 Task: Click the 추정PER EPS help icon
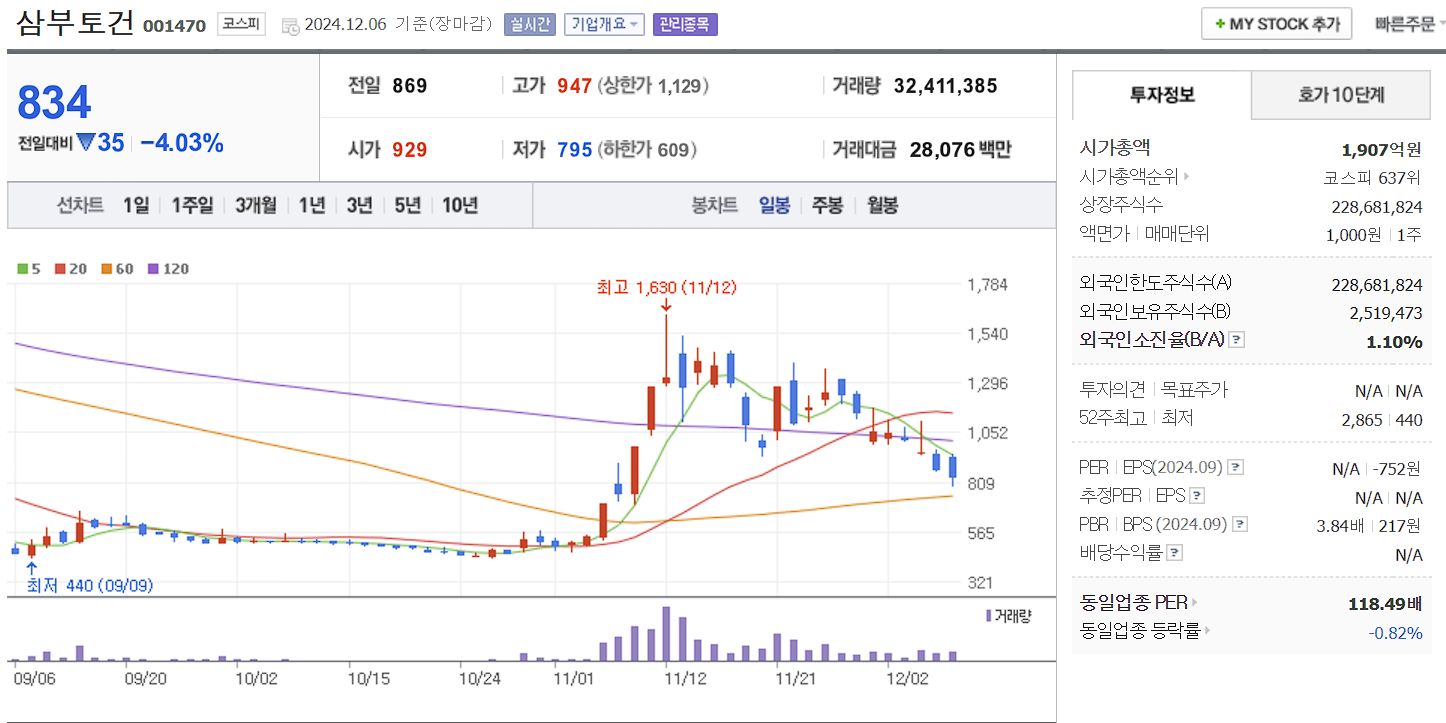click(1196, 497)
